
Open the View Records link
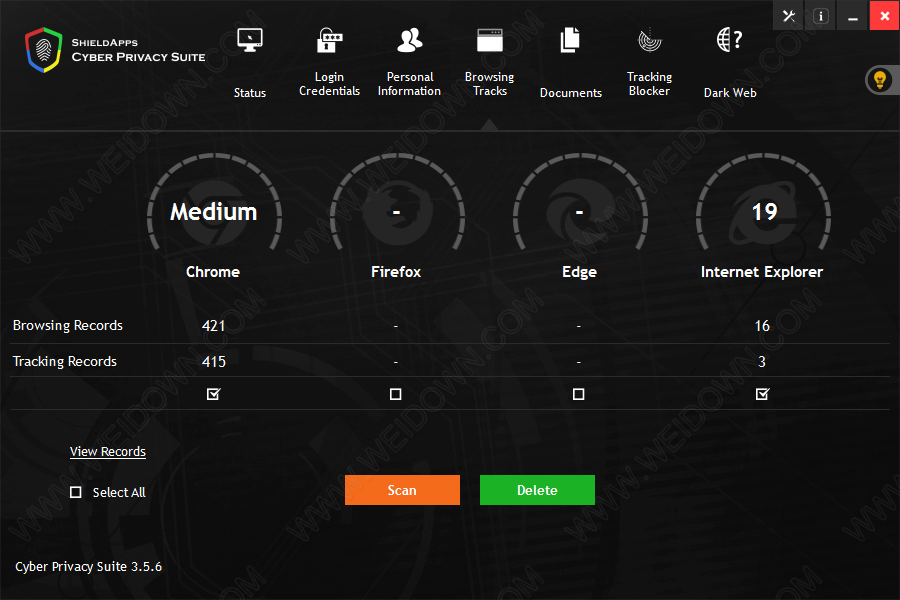pos(108,451)
